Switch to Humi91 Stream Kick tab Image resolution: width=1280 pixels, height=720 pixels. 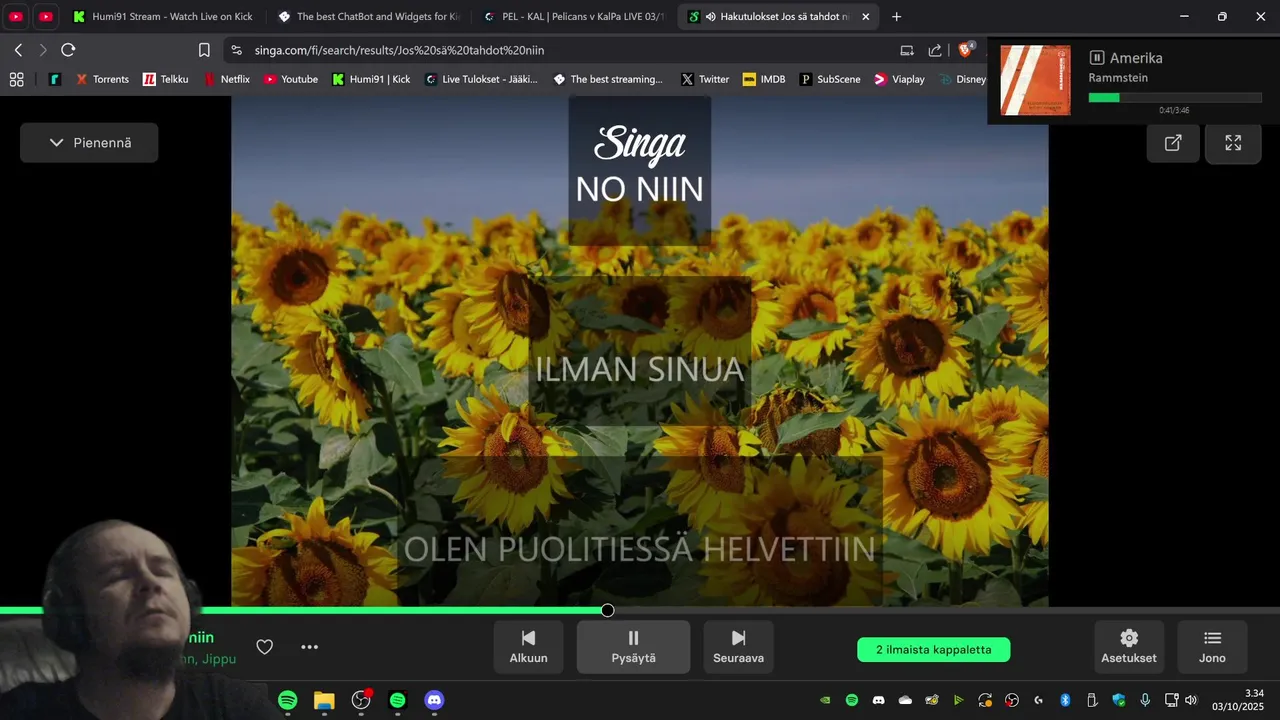[163, 17]
